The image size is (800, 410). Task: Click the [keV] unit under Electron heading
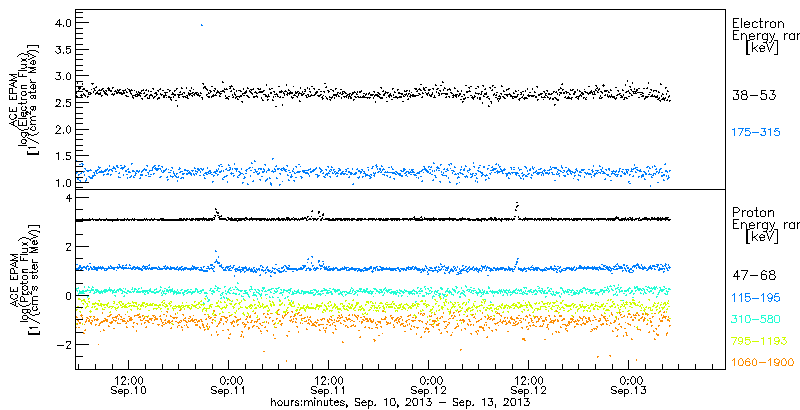coord(762,48)
